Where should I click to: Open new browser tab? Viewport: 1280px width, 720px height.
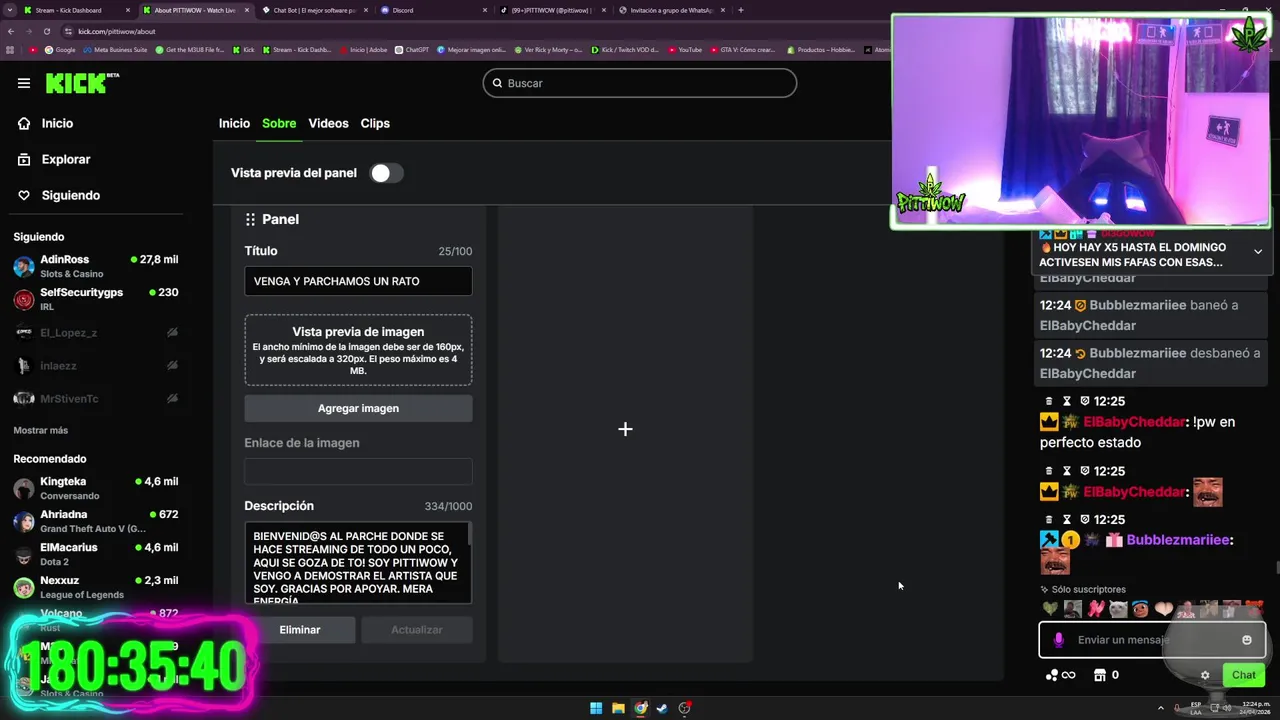pyautogui.click(x=740, y=10)
